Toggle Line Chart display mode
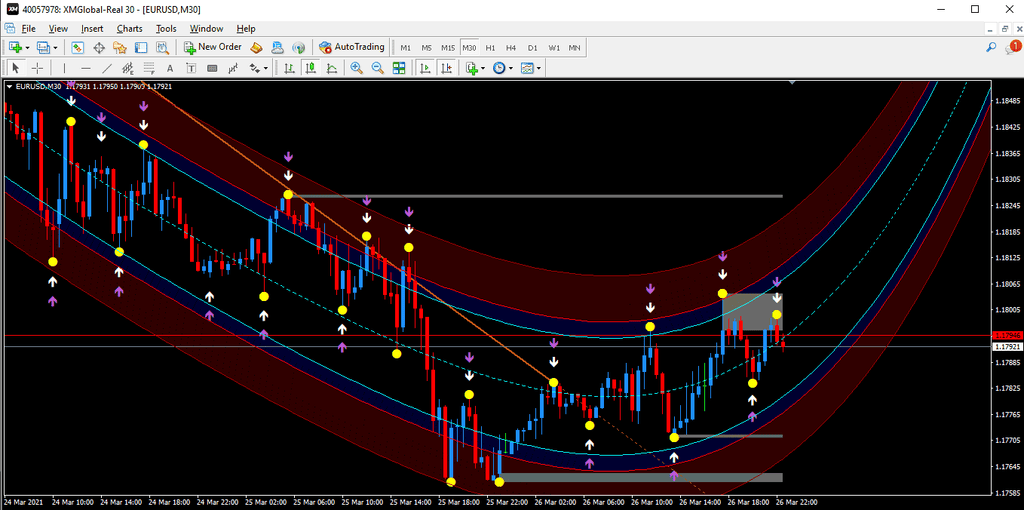This screenshot has width=1024, height=510. coord(332,68)
